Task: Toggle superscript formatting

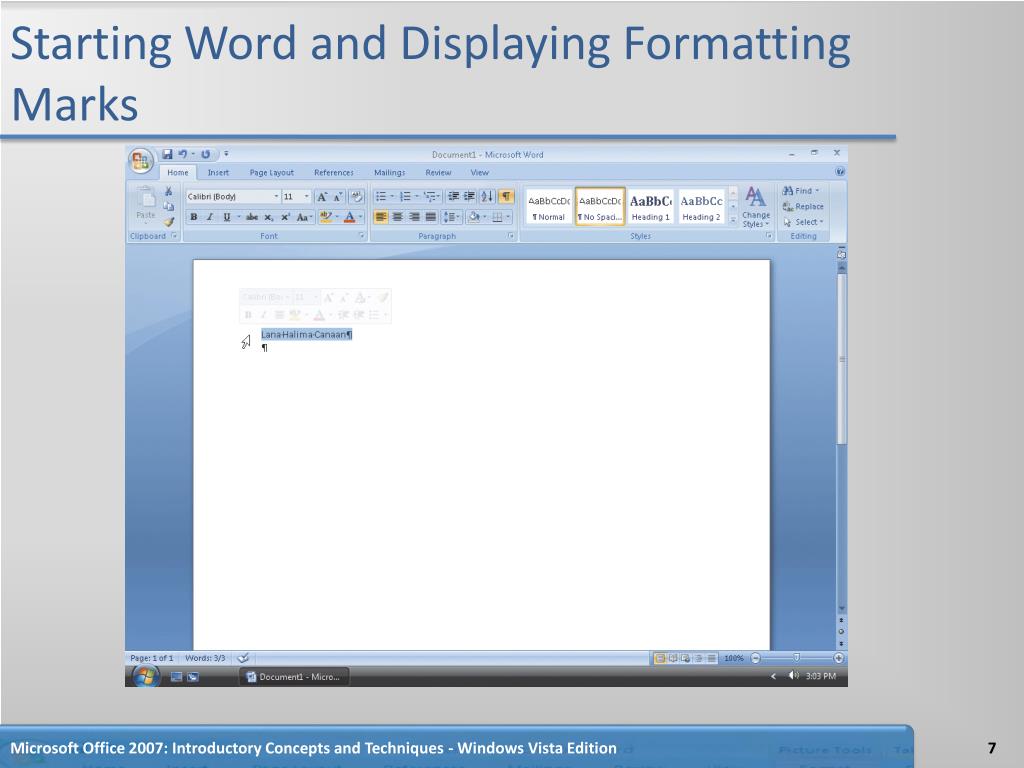Action: pos(285,217)
